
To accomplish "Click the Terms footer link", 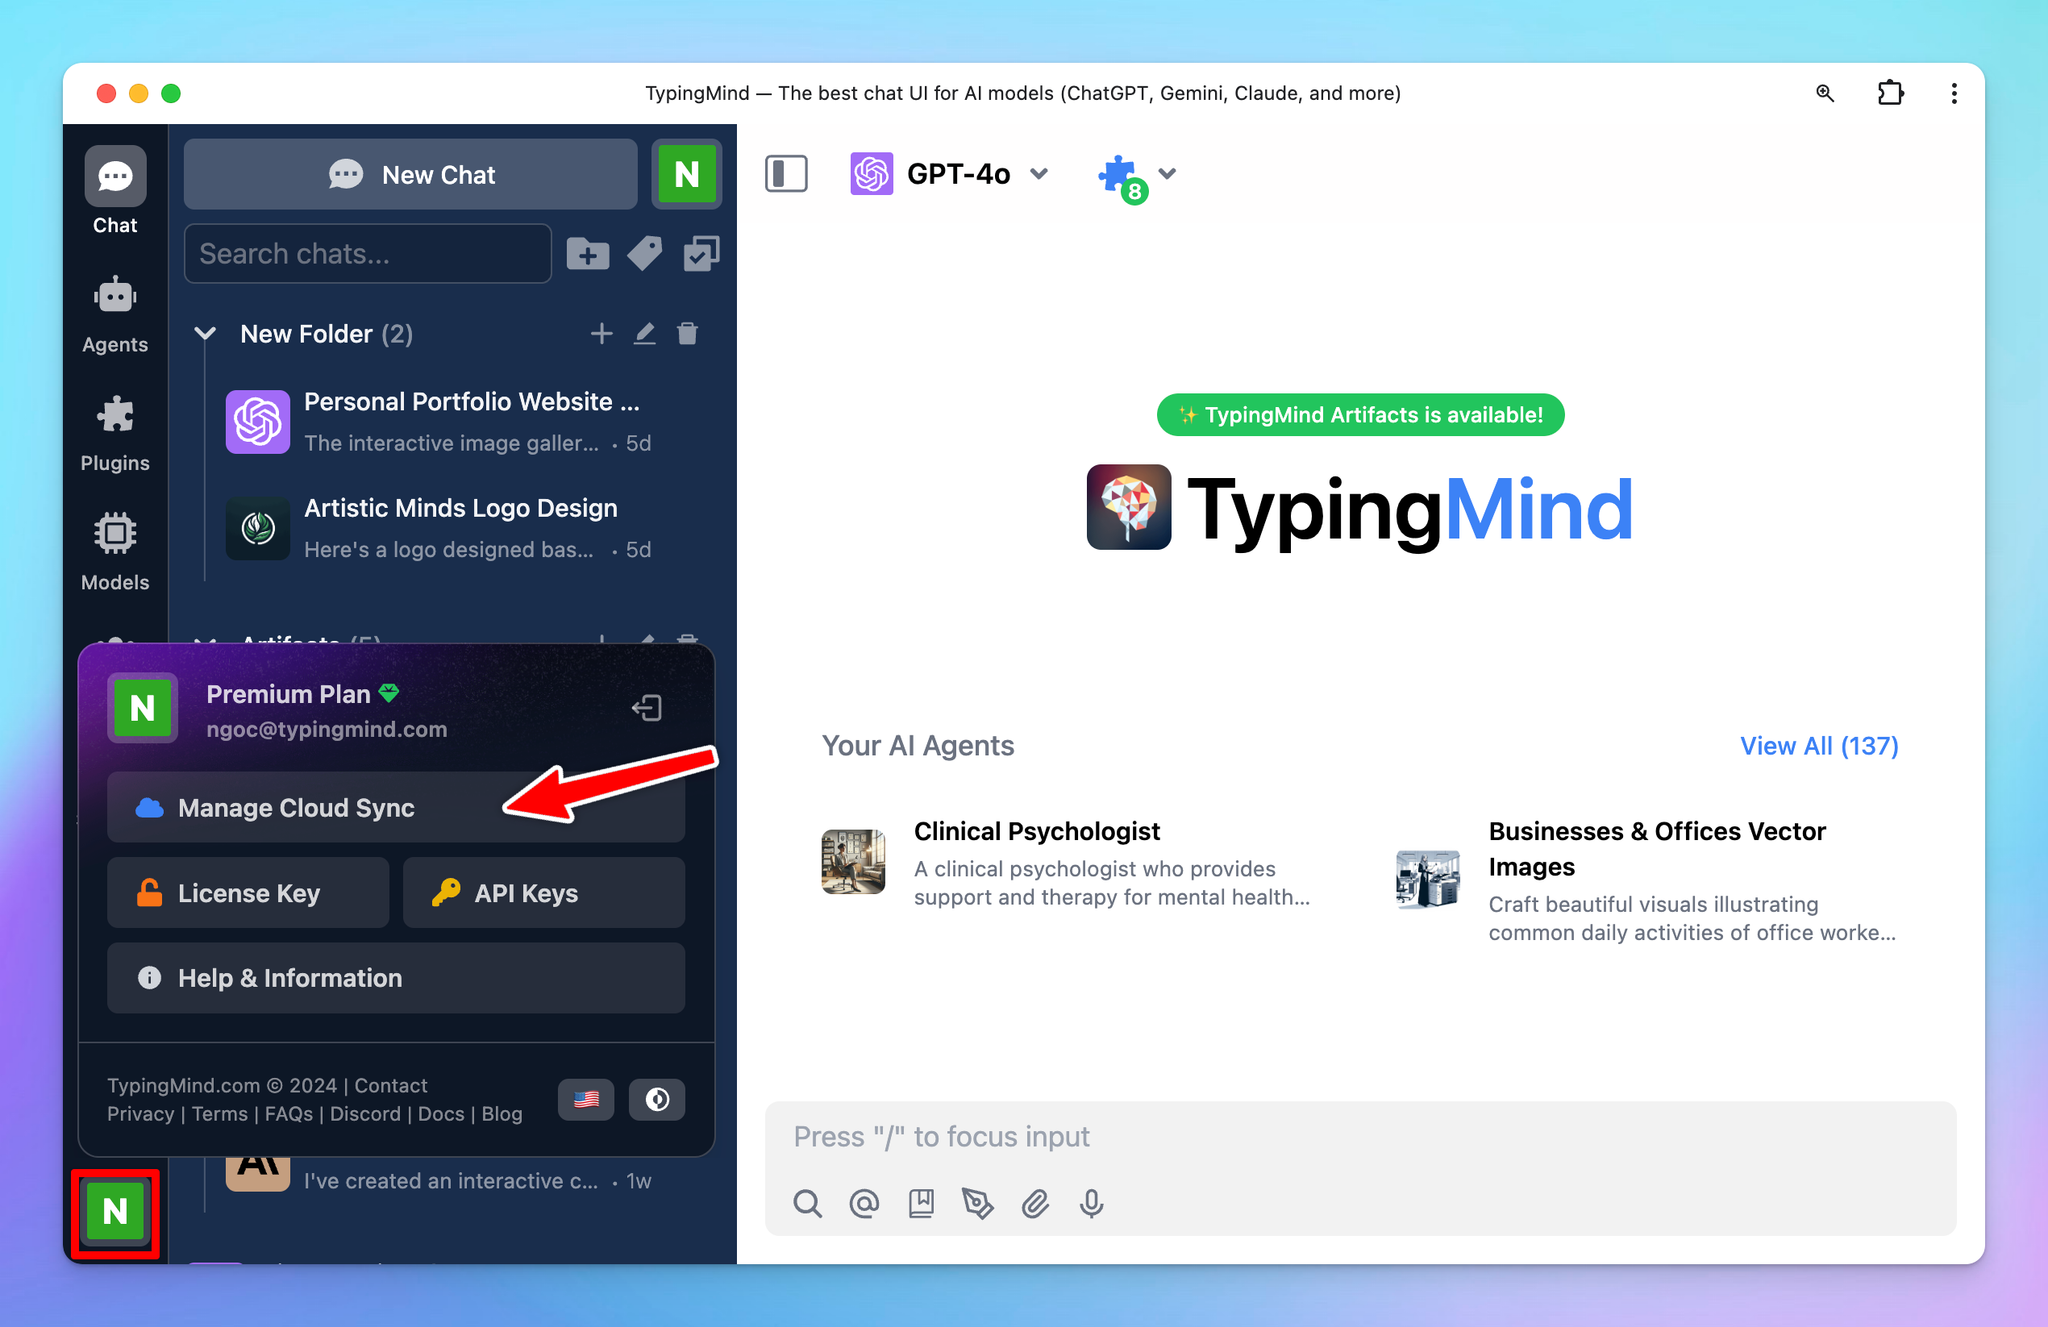I will coord(220,1114).
